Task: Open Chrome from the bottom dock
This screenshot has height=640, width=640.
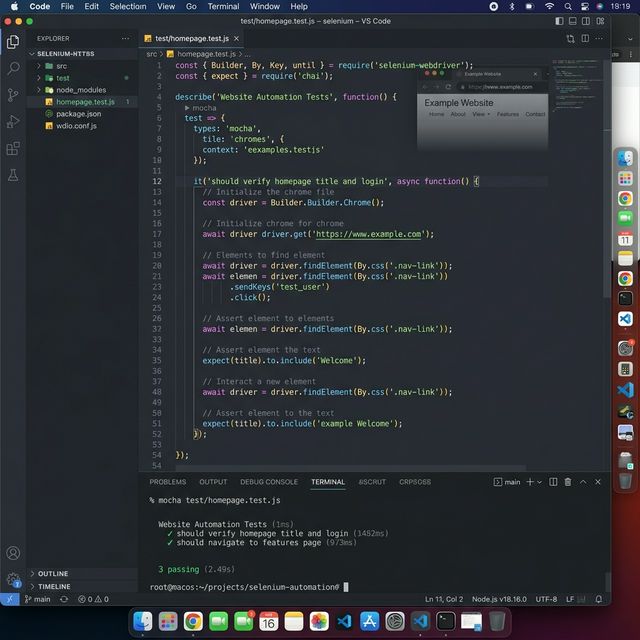Action: [x=193, y=622]
